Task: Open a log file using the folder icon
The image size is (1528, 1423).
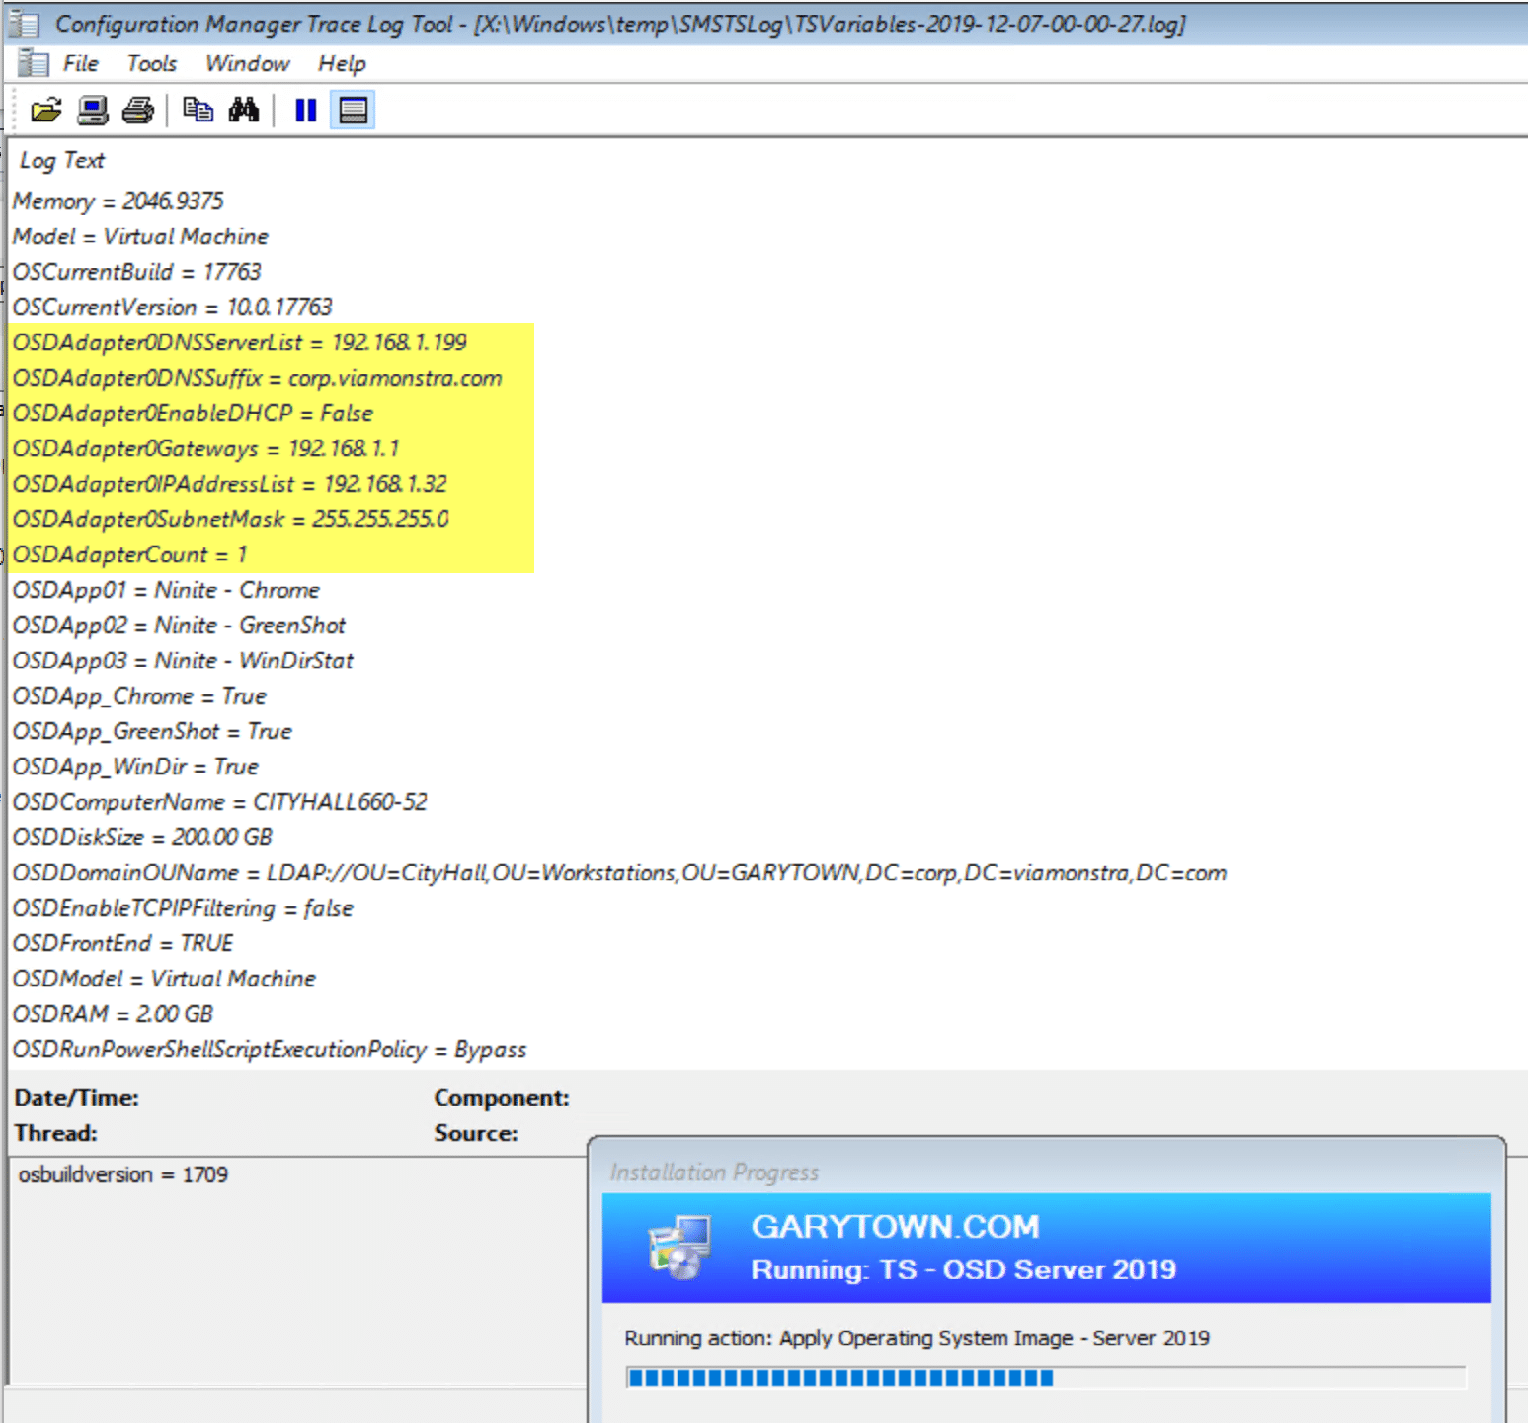Action: 45,110
